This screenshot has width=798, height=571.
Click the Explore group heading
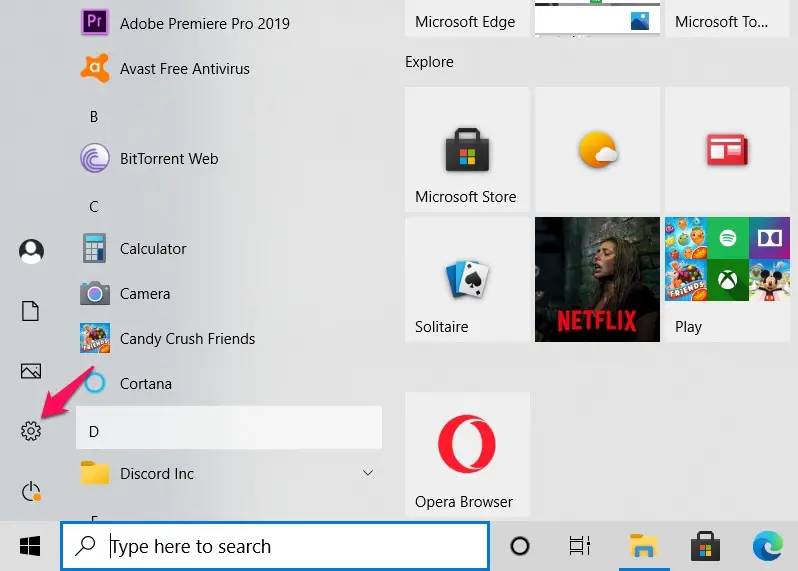(x=429, y=62)
